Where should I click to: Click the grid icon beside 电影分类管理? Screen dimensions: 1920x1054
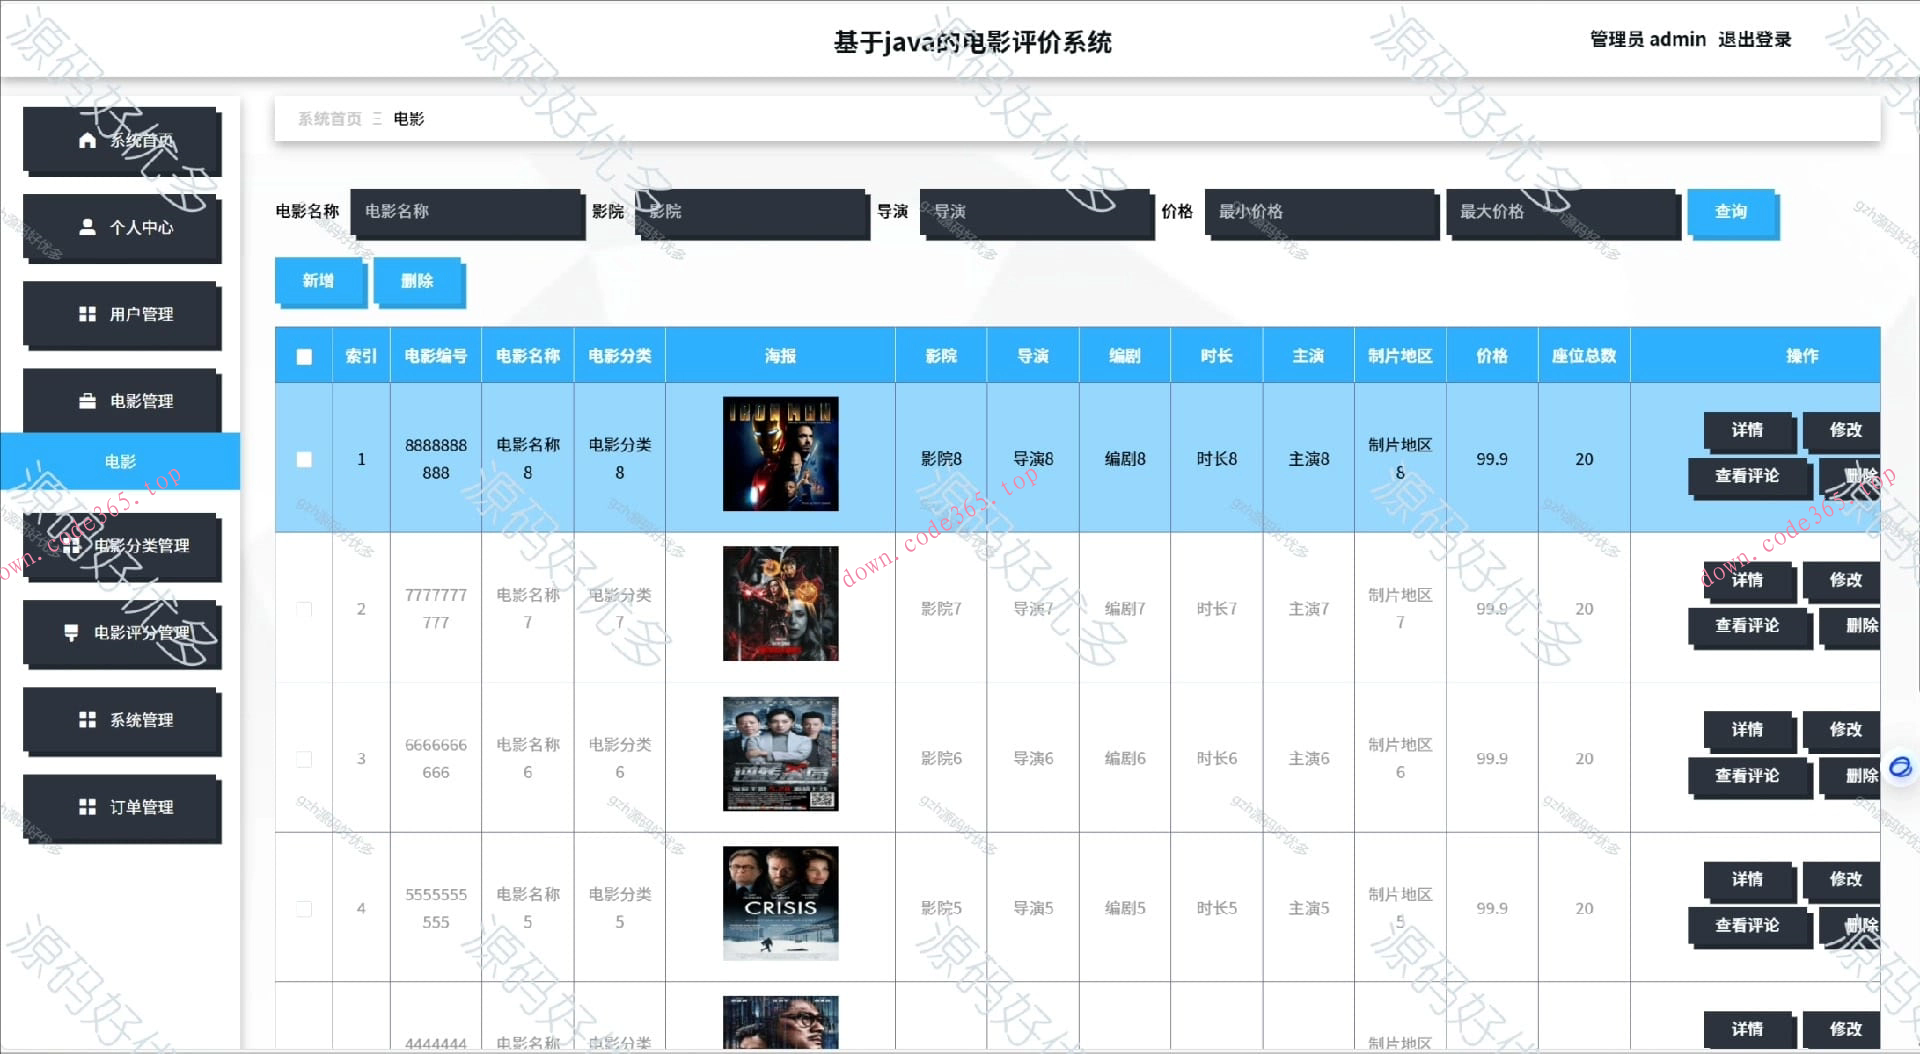71,545
